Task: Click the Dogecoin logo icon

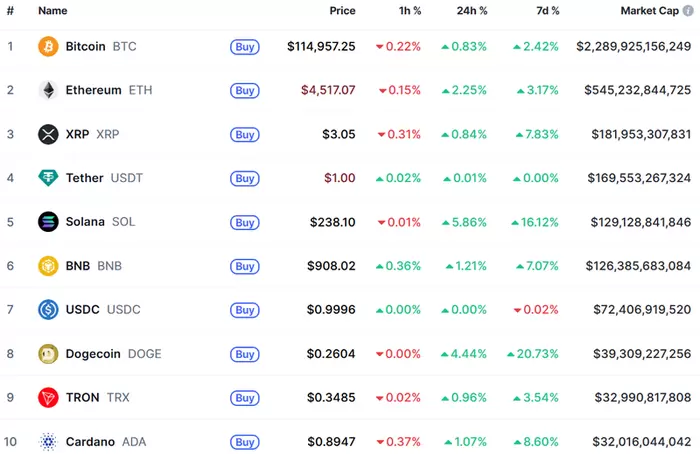Action: coord(48,354)
